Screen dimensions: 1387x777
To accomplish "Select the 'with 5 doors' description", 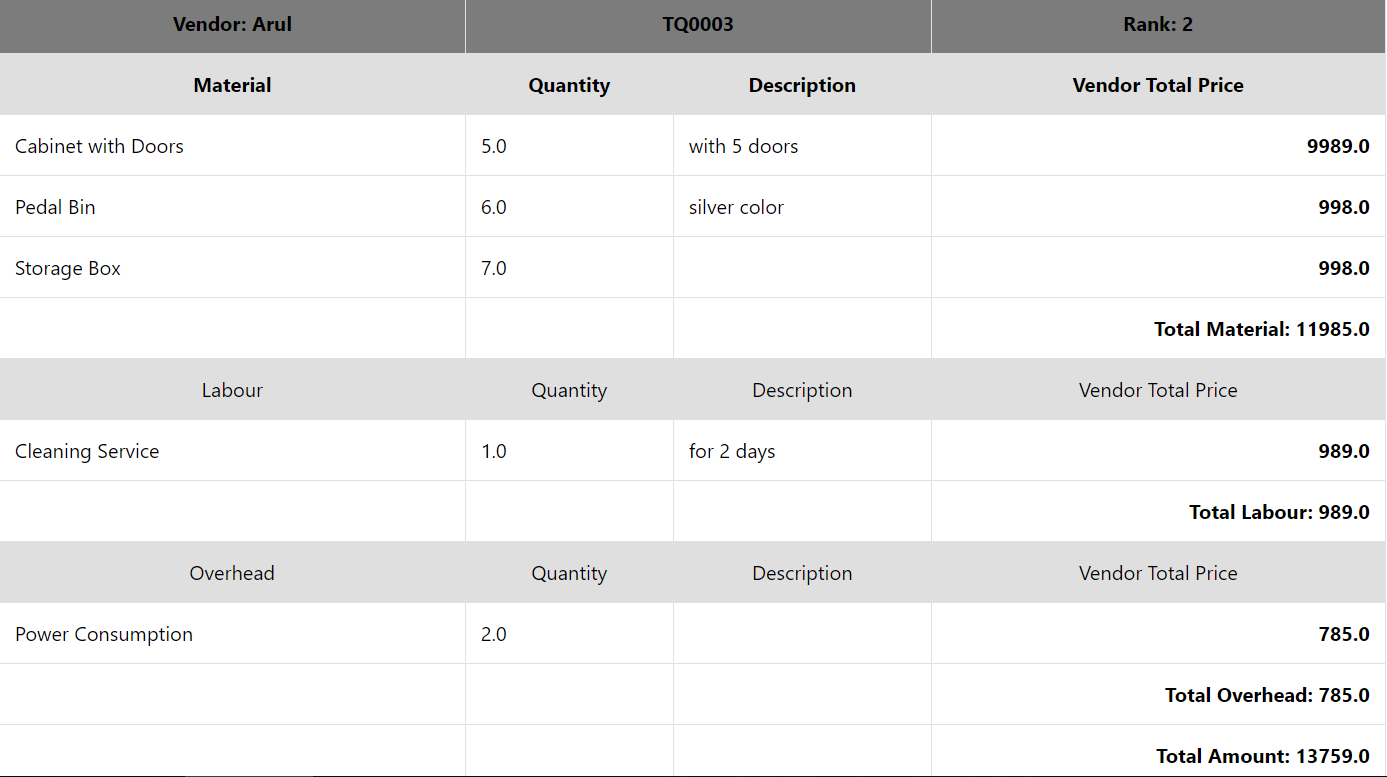I will (x=743, y=147).
